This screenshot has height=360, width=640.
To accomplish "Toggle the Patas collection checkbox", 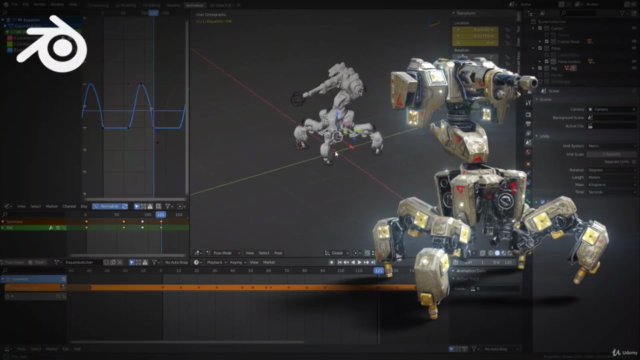I will pos(540,48).
